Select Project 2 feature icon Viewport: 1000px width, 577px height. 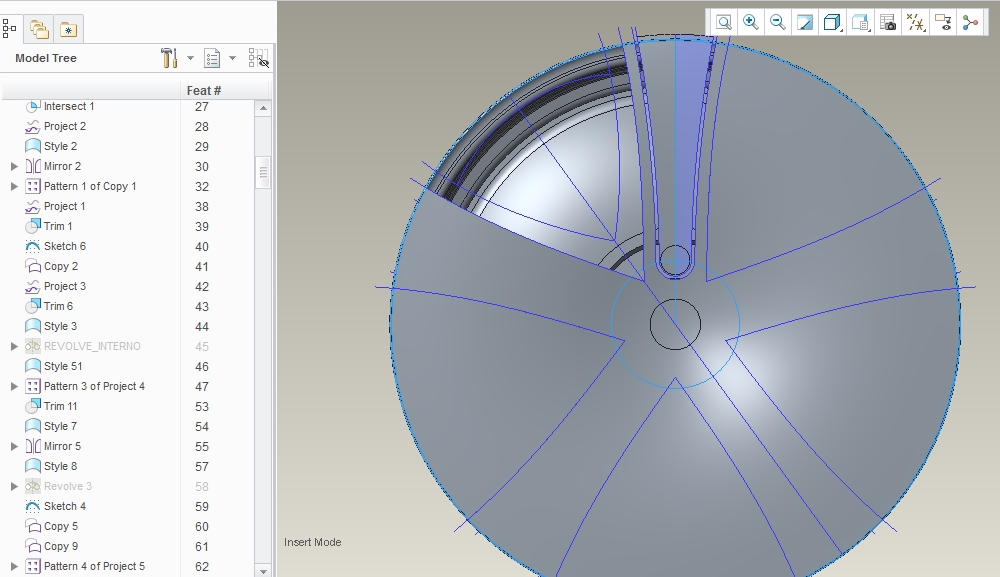(x=33, y=126)
